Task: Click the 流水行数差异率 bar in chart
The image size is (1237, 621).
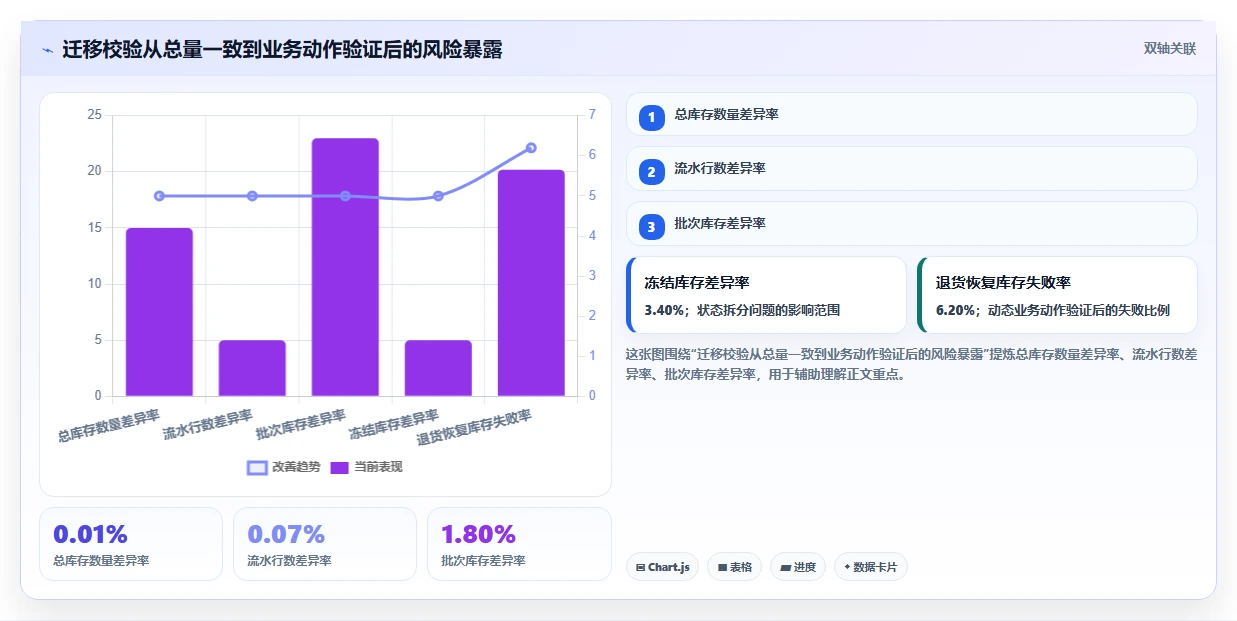Action: [252, 368]
